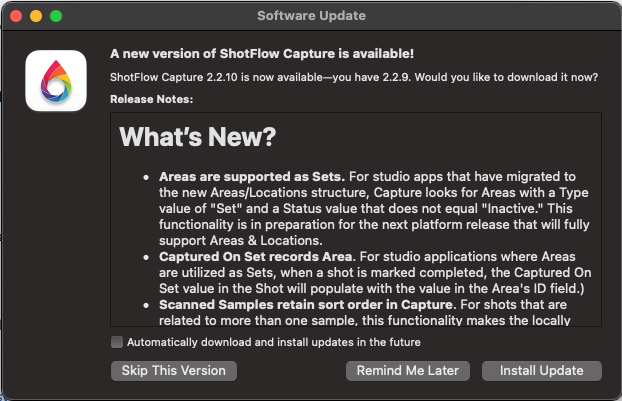Viewport: 622px width, 401px height.
Task: Click "Captured On Set records Area." bullet text
Action: (257, 257)
